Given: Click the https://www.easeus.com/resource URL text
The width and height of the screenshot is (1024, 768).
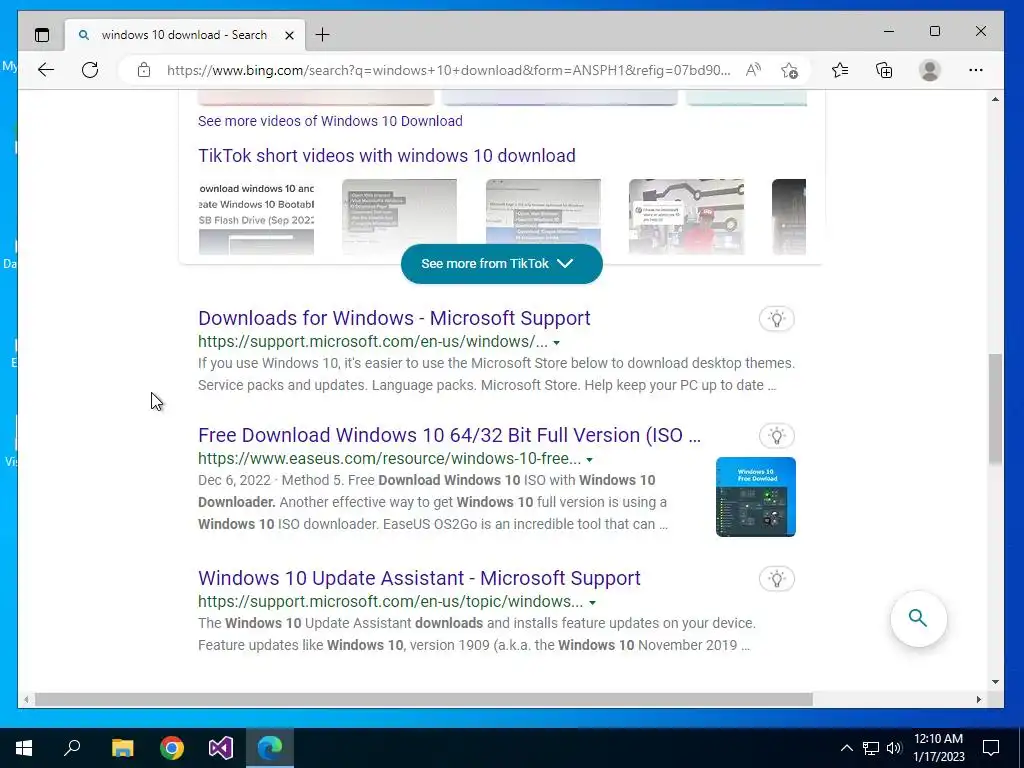Looking at the screenshot, I should pyautogui.click(x=389, y=458).
